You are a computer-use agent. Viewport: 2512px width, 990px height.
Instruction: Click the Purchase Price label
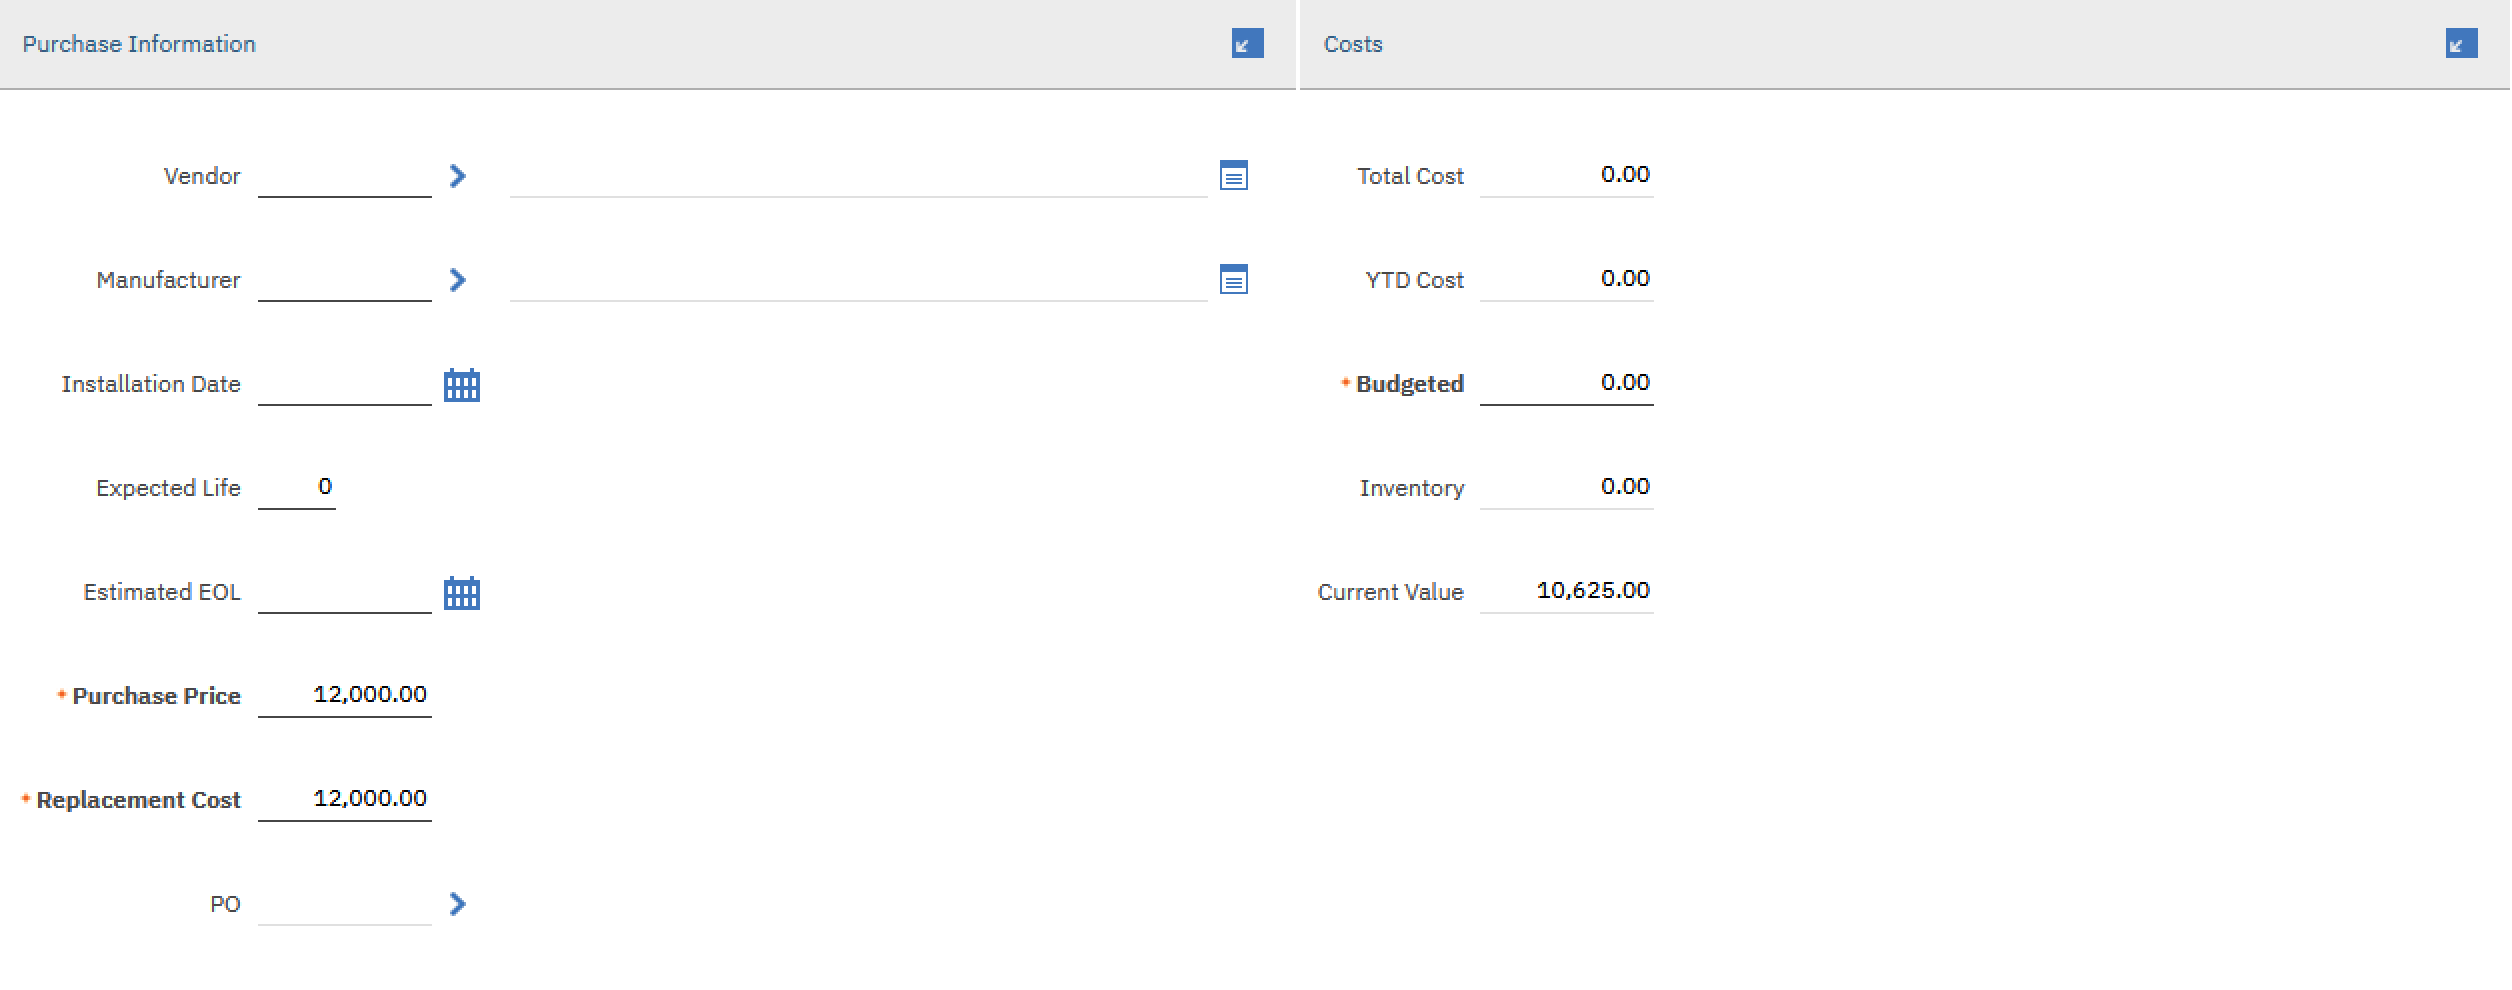click(155, 695)
